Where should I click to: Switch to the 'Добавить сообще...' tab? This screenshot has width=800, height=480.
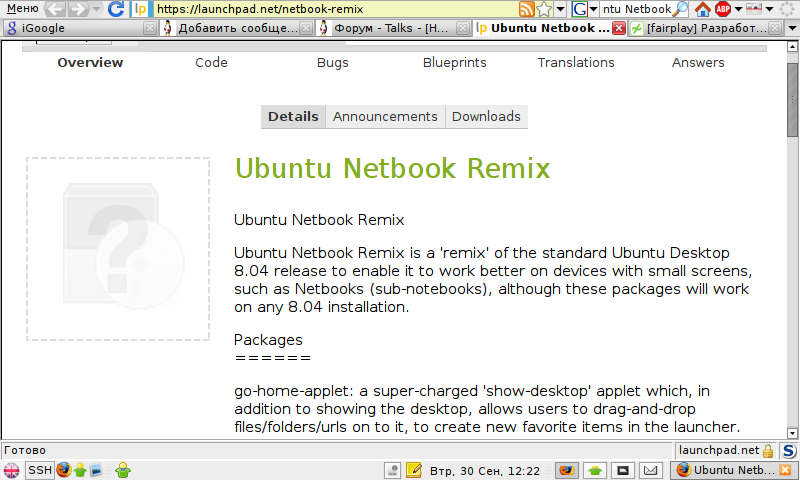pos(237,28)
